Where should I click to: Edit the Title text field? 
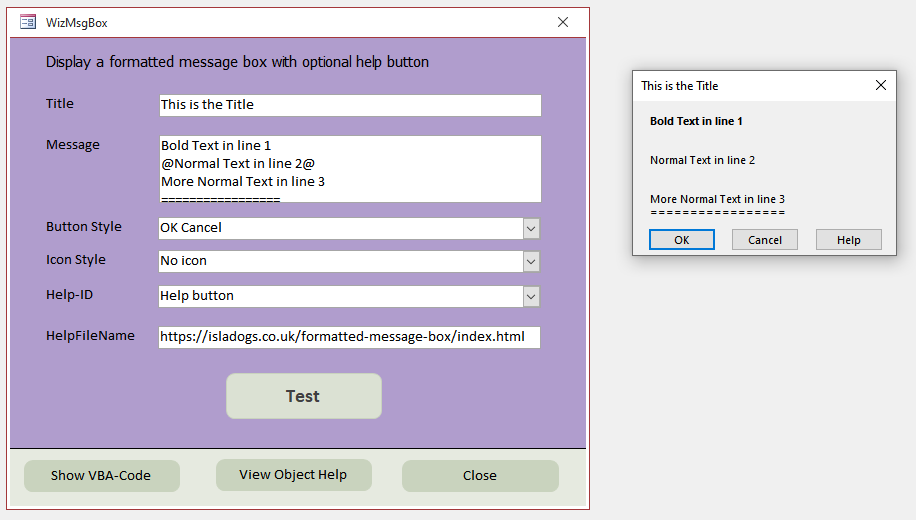point(350,105)
